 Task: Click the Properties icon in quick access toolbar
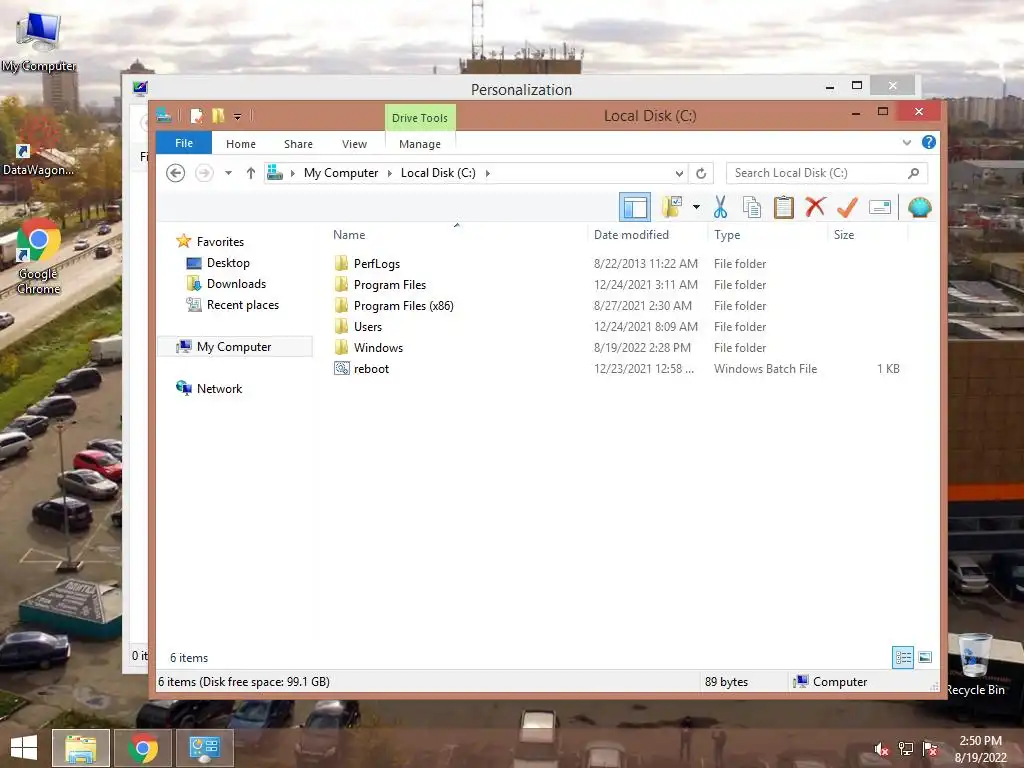point(197,116)
